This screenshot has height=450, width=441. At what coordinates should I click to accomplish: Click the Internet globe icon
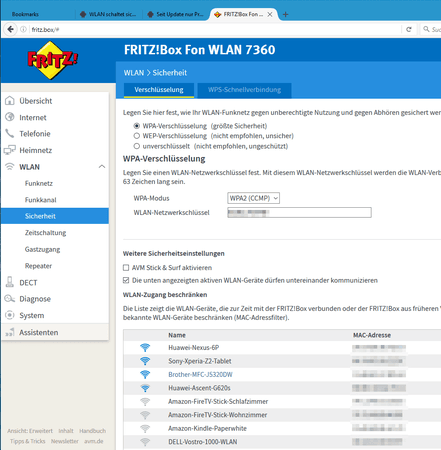coord(10,117)
